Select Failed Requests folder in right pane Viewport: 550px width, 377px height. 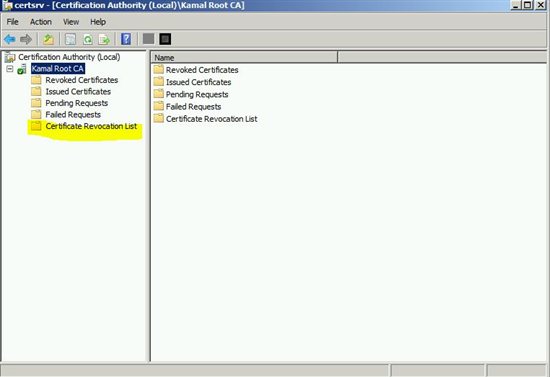193,107
